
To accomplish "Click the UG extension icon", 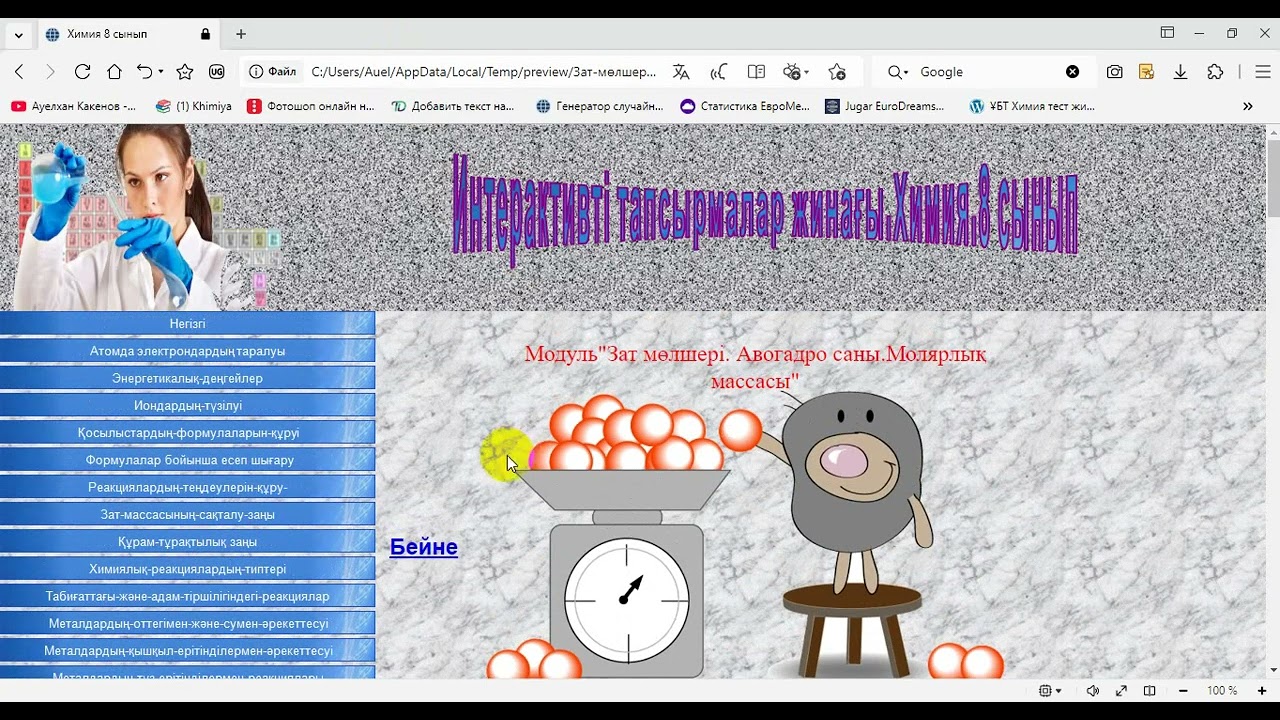I will [217, 72].
